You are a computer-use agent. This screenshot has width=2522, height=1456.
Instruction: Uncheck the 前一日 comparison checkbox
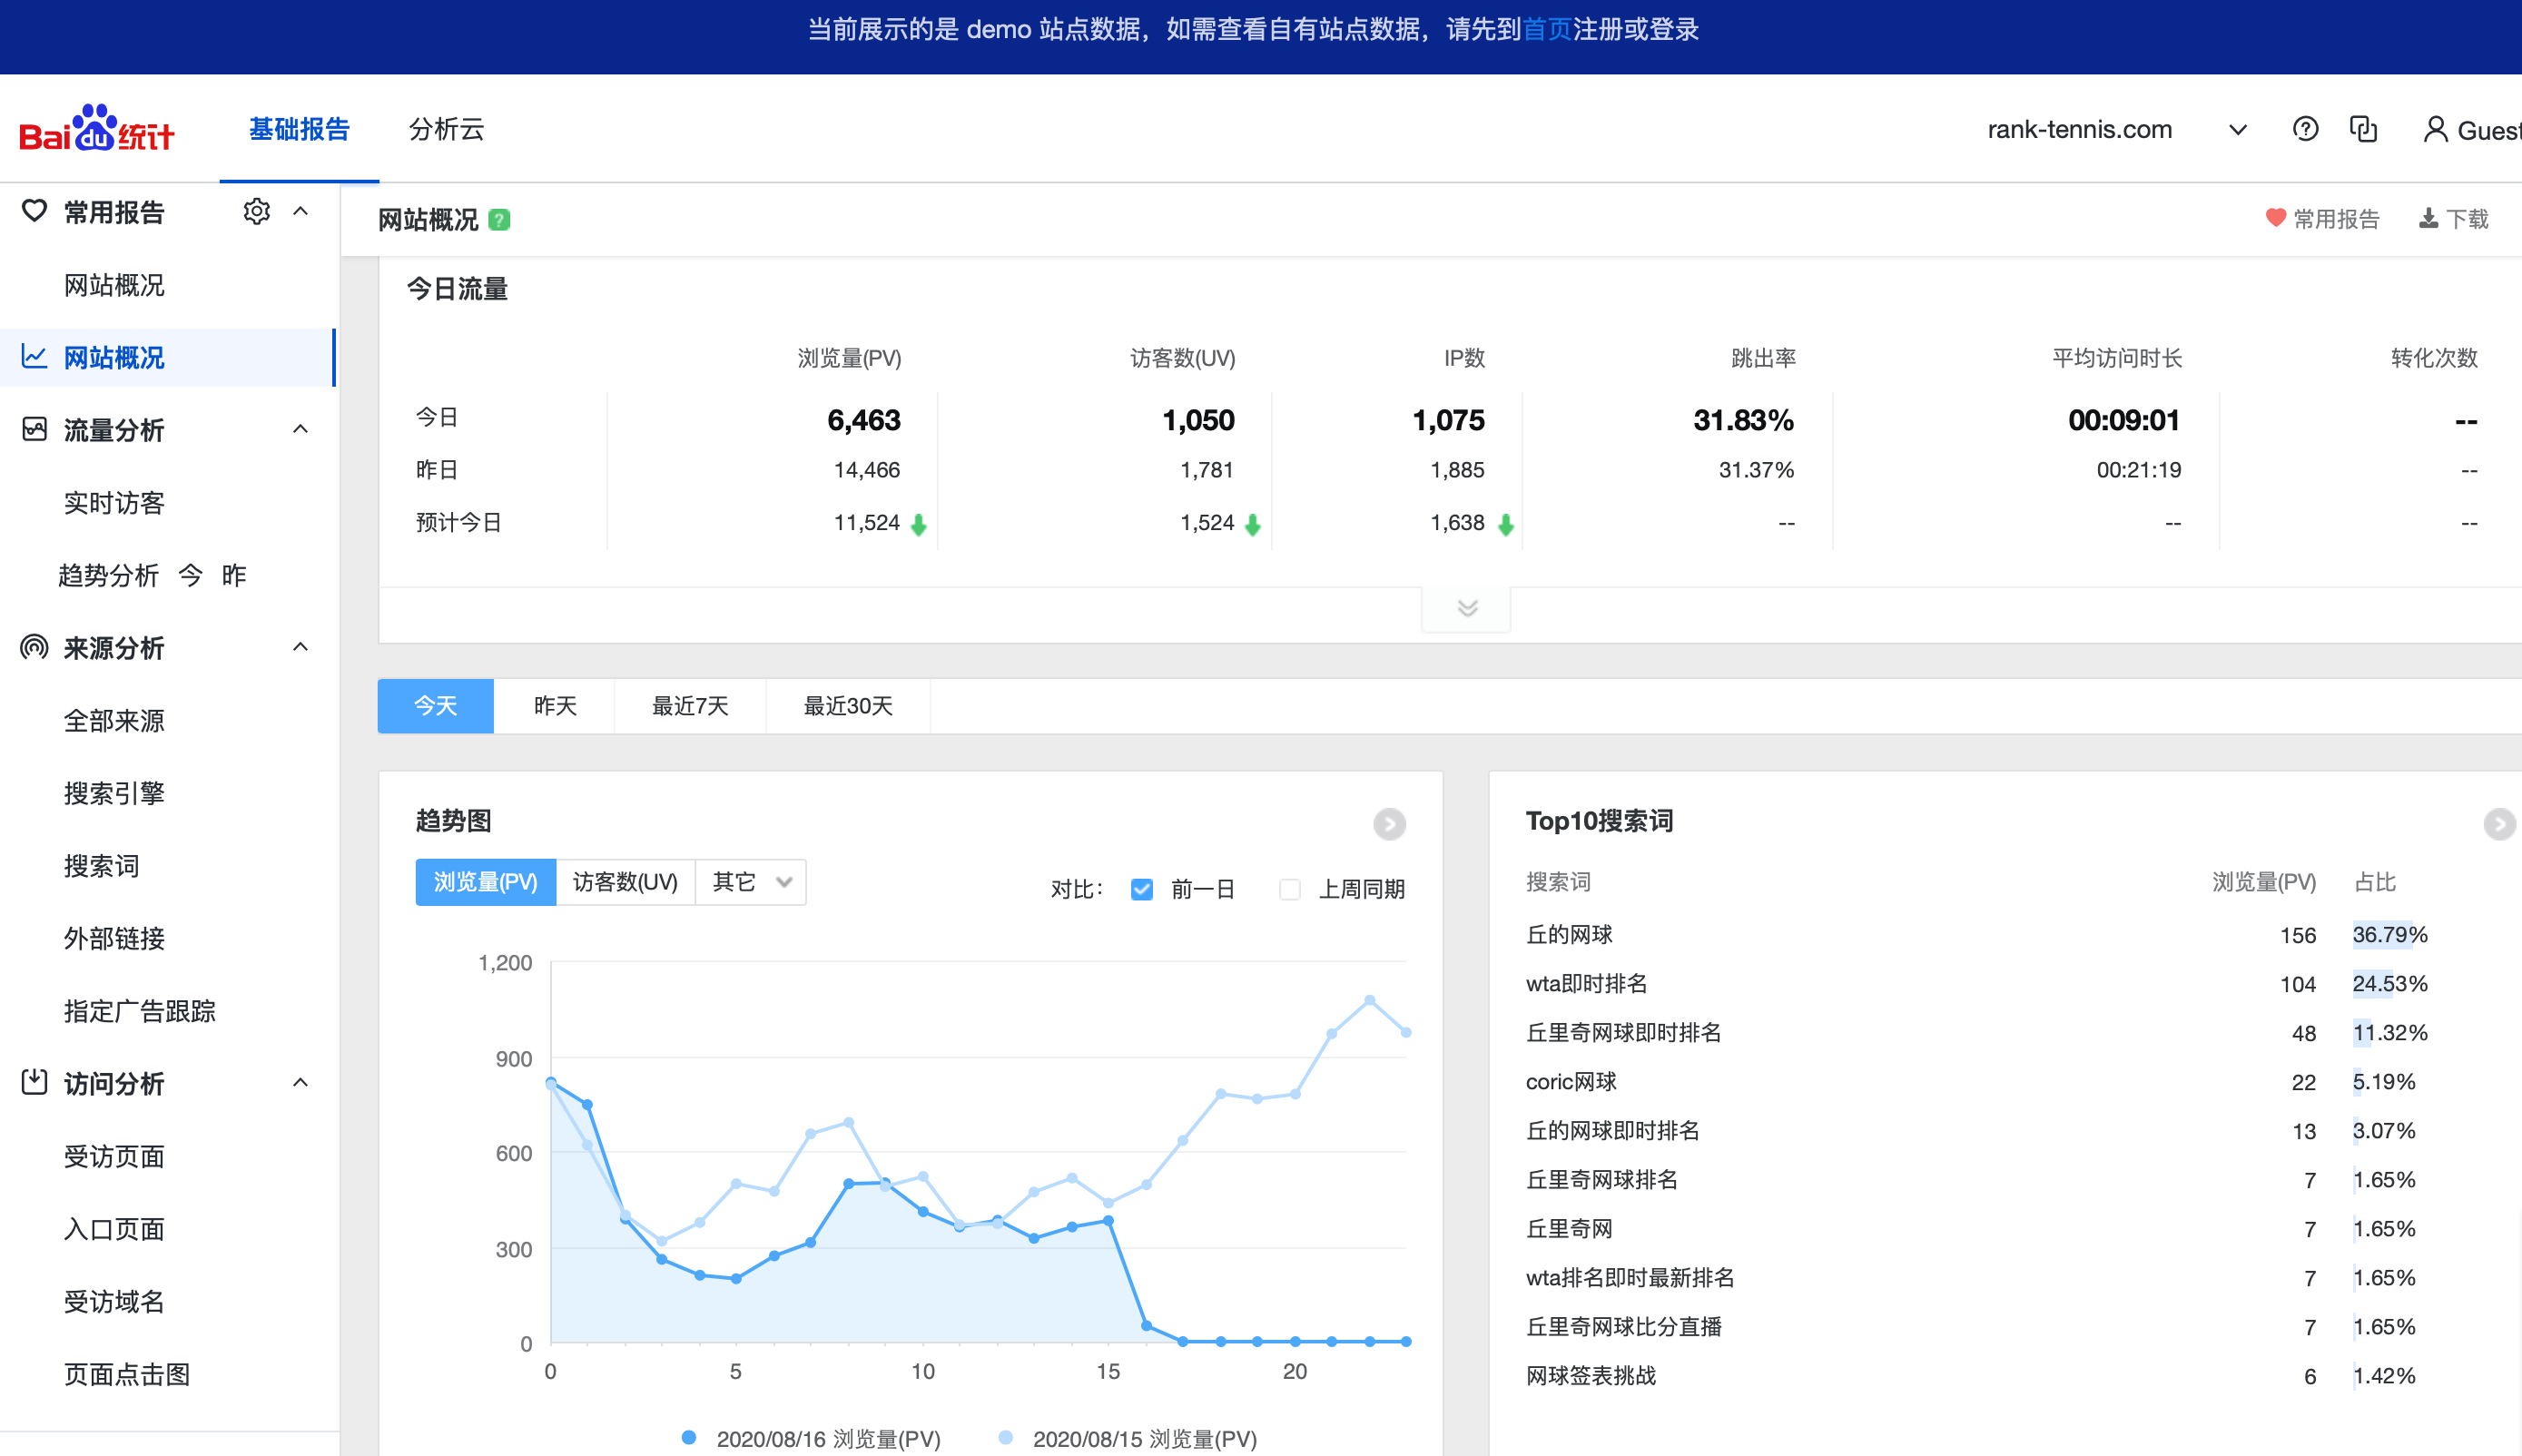[x=1141, y=888]
